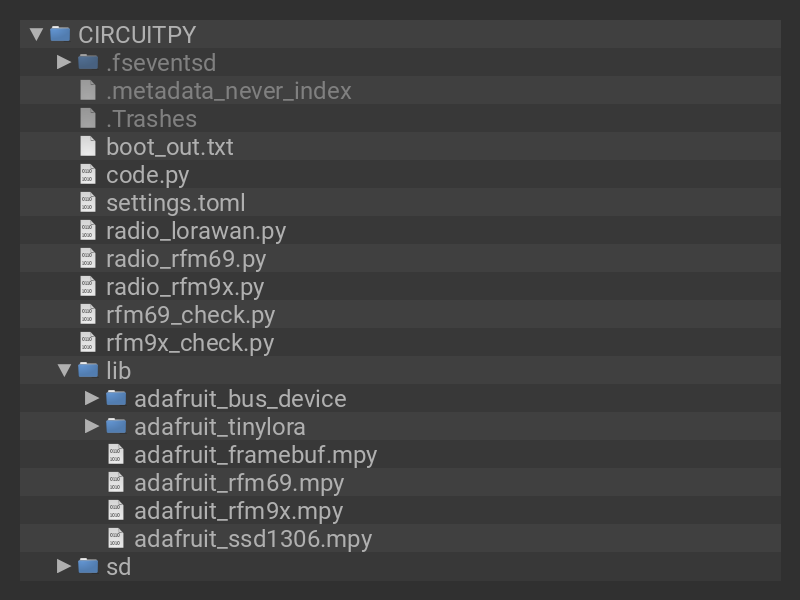The height and width of the screenshot is (600, 800).
Task: Expand the adafruit_tinylora folder
Action: pos(92,426)
